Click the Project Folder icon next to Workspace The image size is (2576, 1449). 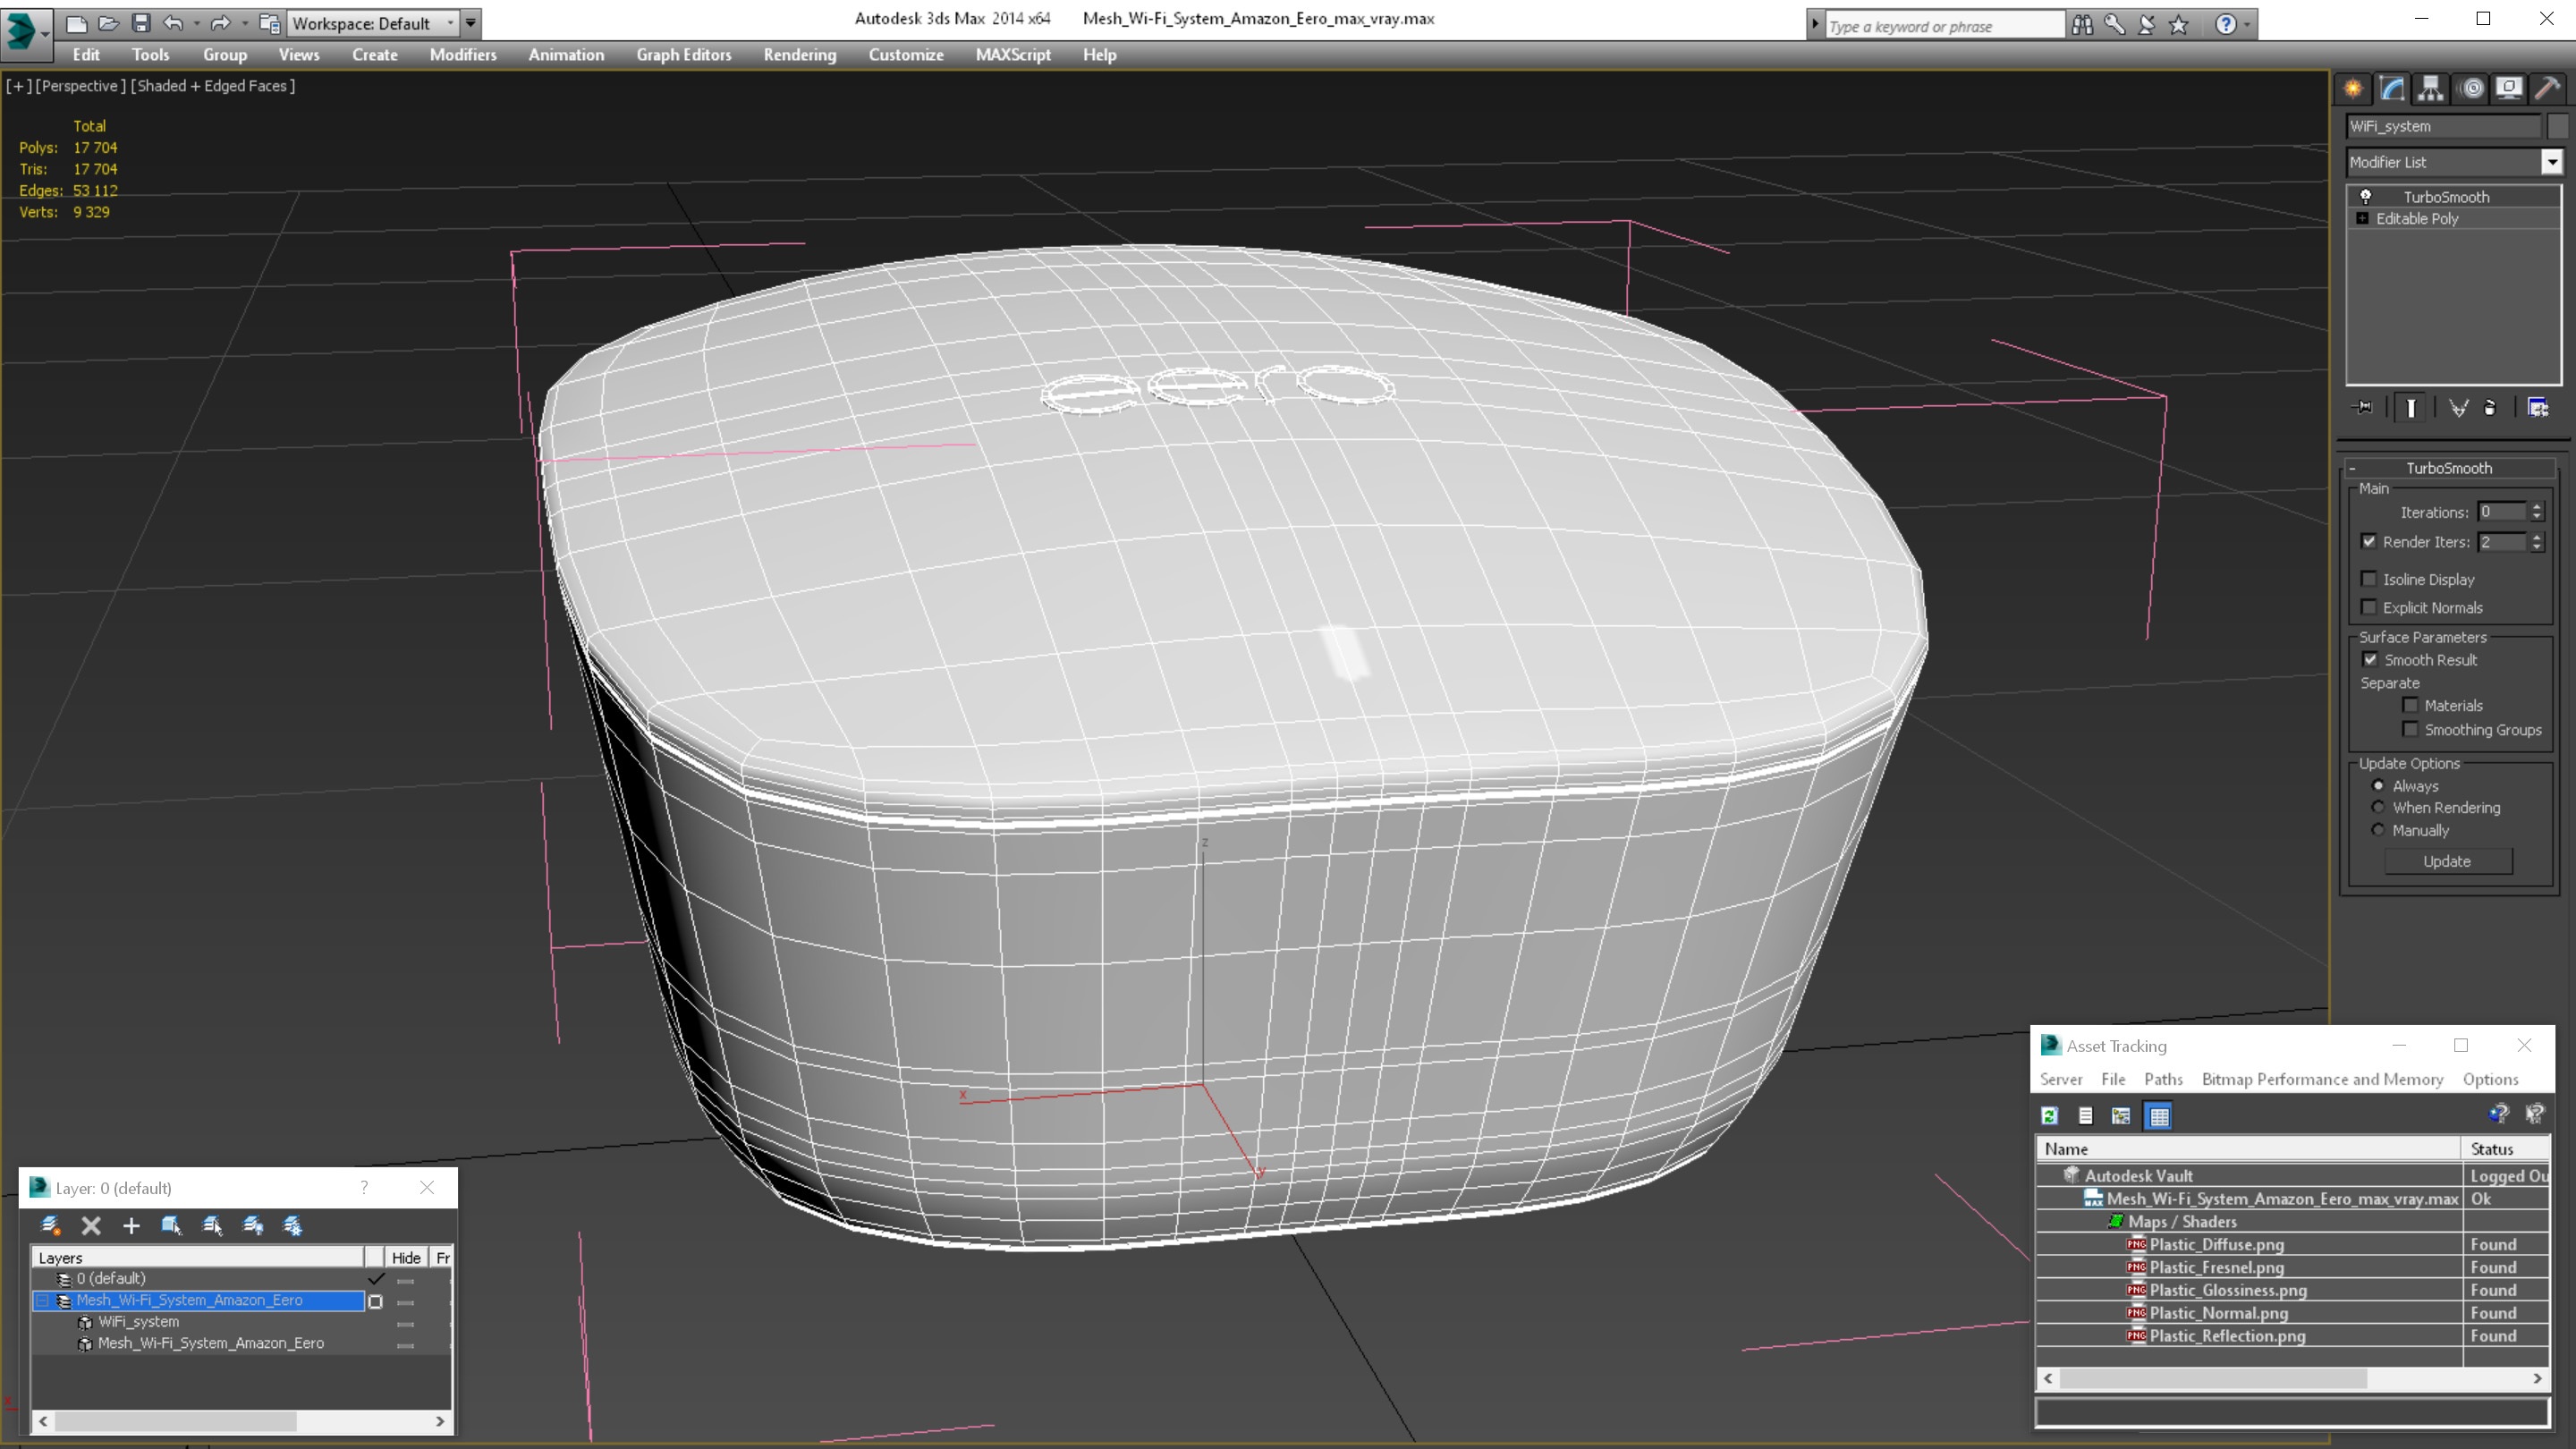pyautogui.click(x=269, y=23)
